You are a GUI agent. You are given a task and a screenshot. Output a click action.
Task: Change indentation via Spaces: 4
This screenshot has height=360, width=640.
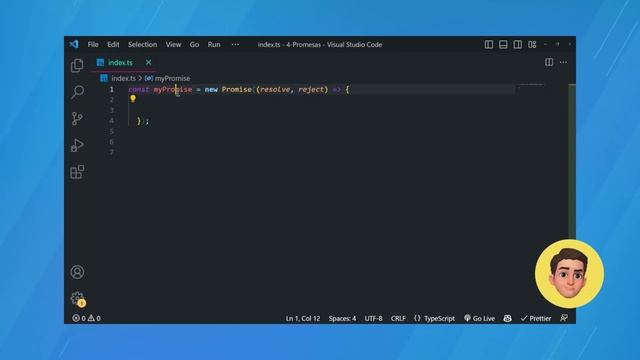click(342, 318)
